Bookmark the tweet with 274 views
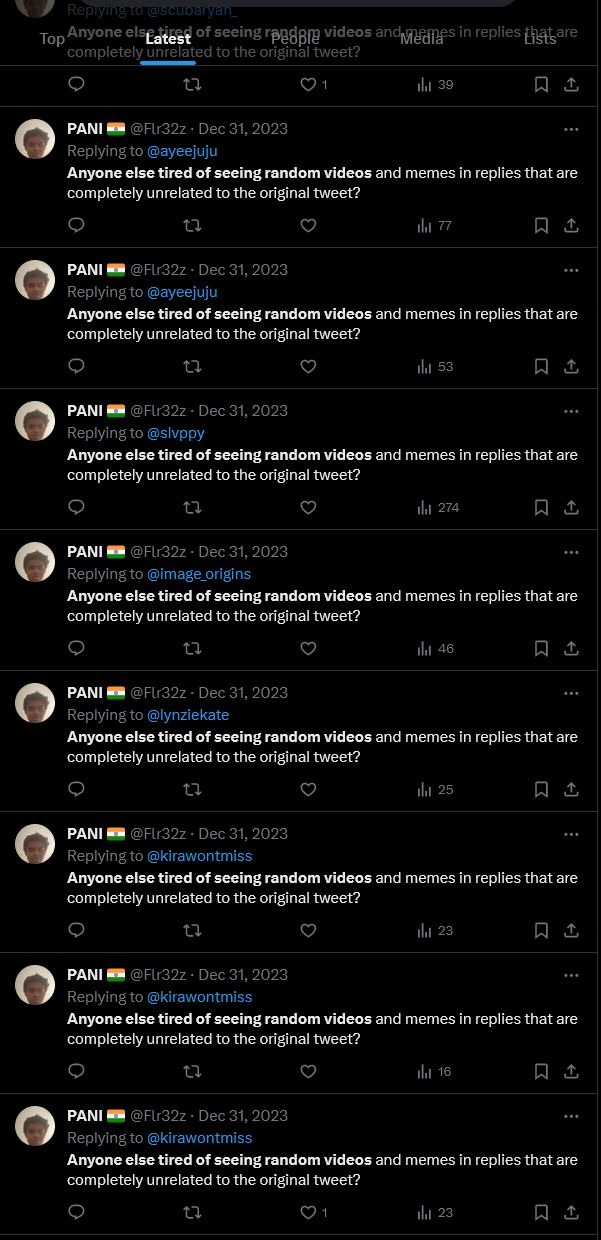The image size is (601, 1240). click(541, 508)
